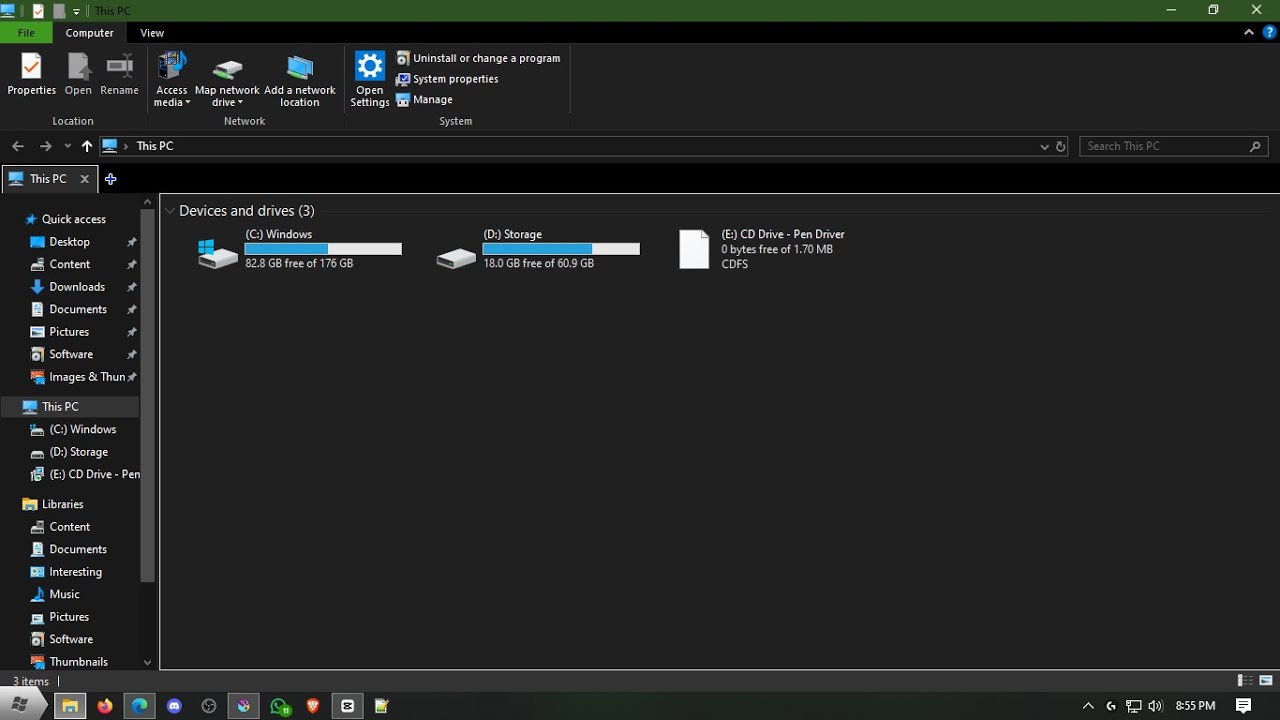Open System properties
Screen dimensions: 1280x720
point(447,79)
